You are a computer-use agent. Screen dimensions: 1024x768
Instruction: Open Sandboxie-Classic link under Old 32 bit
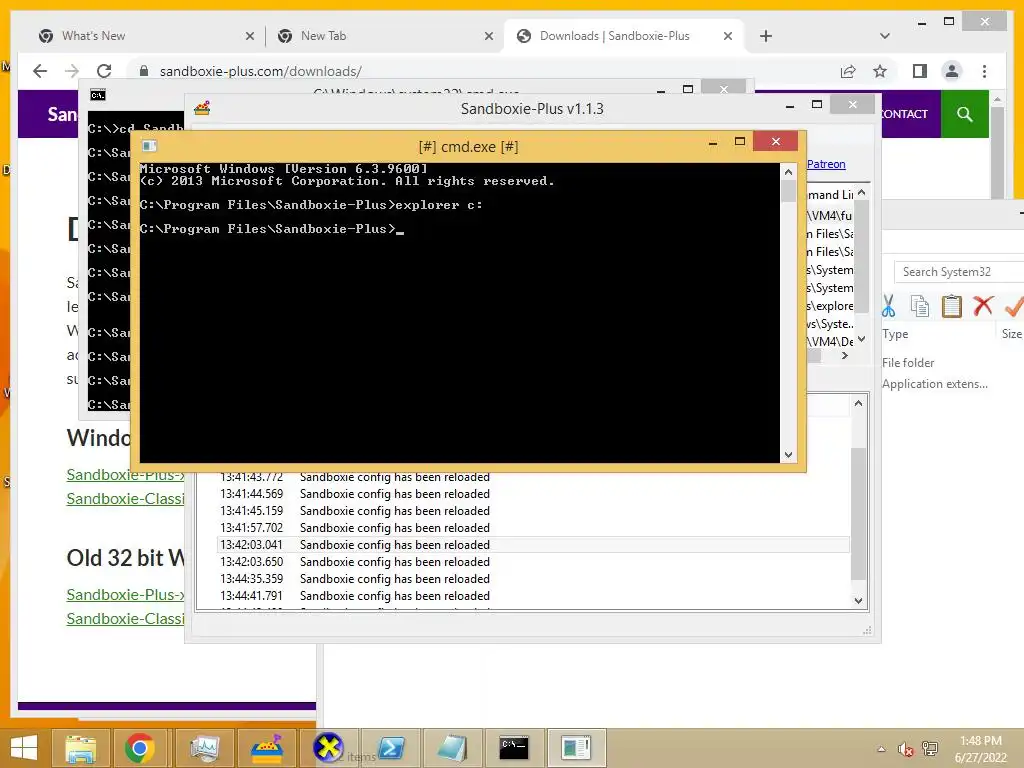point(125,618)
